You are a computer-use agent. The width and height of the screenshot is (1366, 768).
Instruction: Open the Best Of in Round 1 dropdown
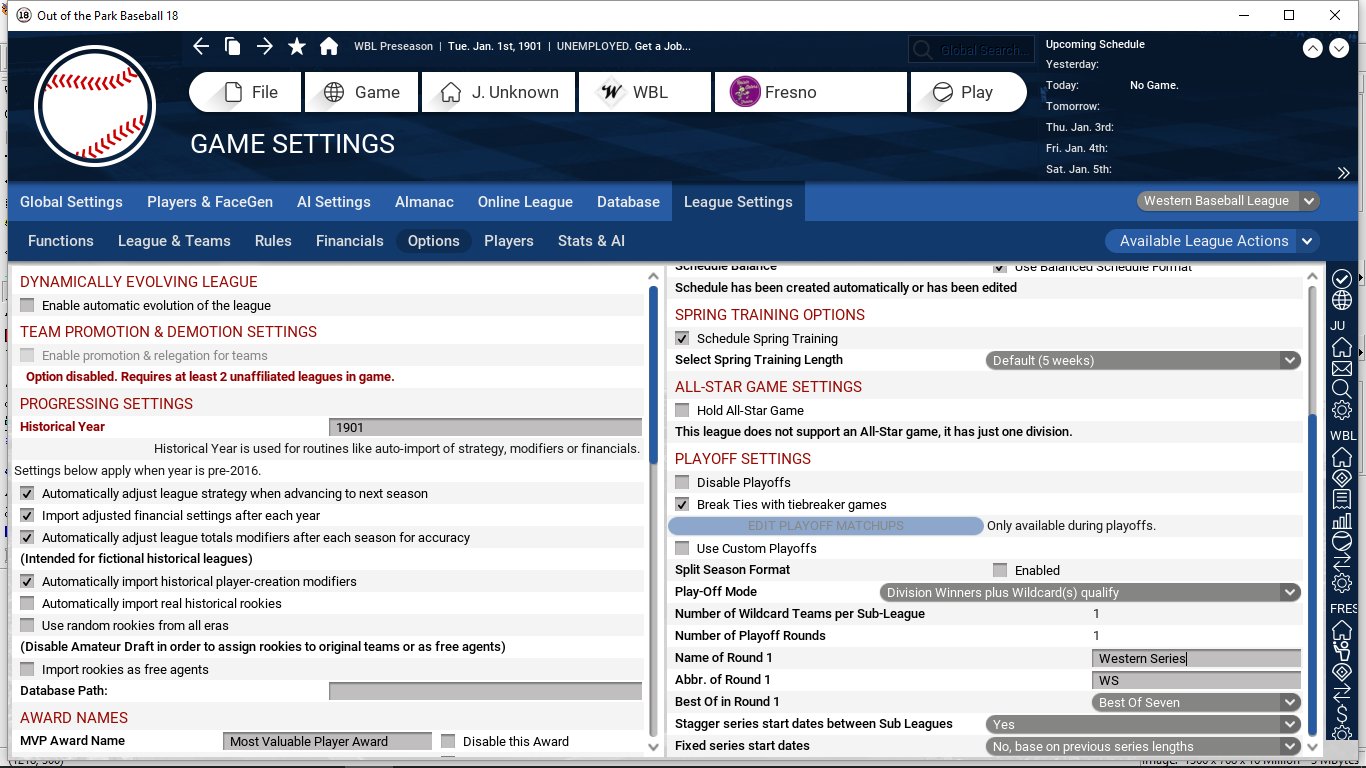pos(1196,703)
